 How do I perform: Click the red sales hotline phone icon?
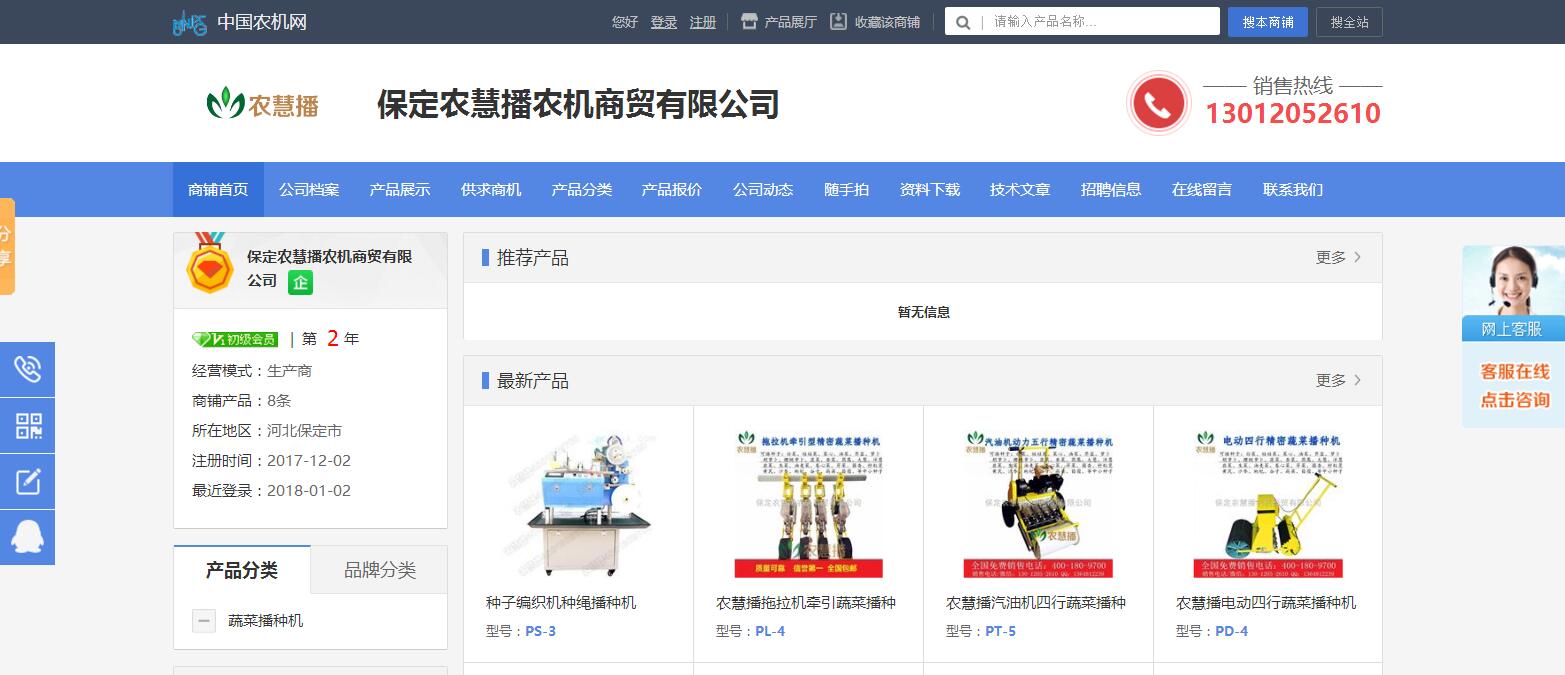click(1158, 103)
